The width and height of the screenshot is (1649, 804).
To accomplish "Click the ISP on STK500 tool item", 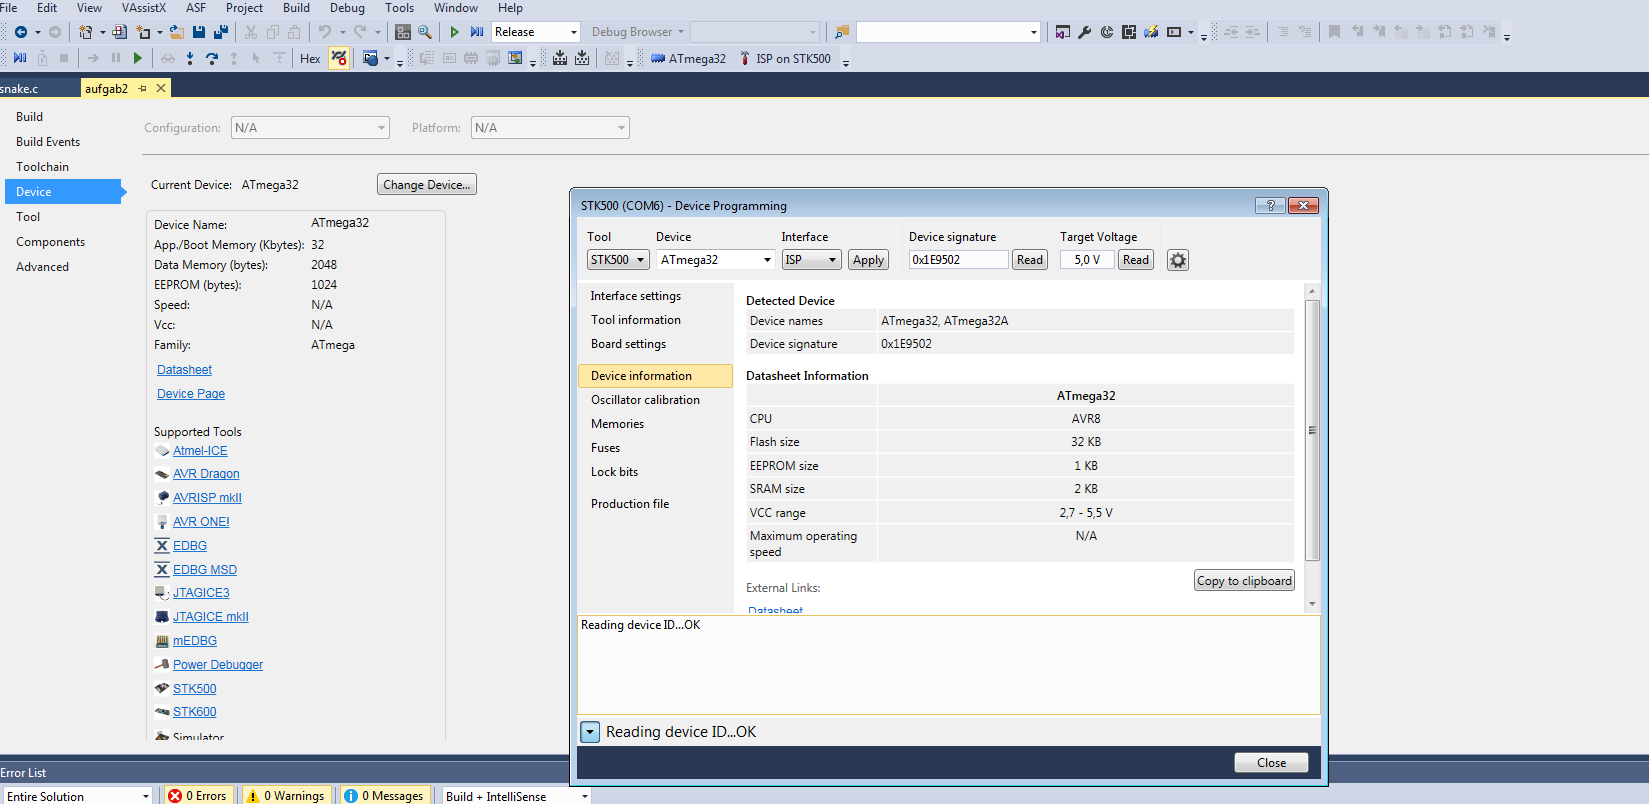I will (785, 58).
